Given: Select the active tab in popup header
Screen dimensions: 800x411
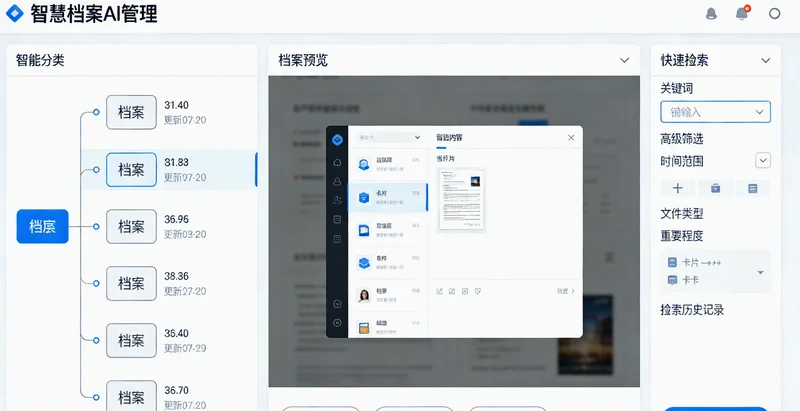Looking at the screenshot, I should [449, 138].
